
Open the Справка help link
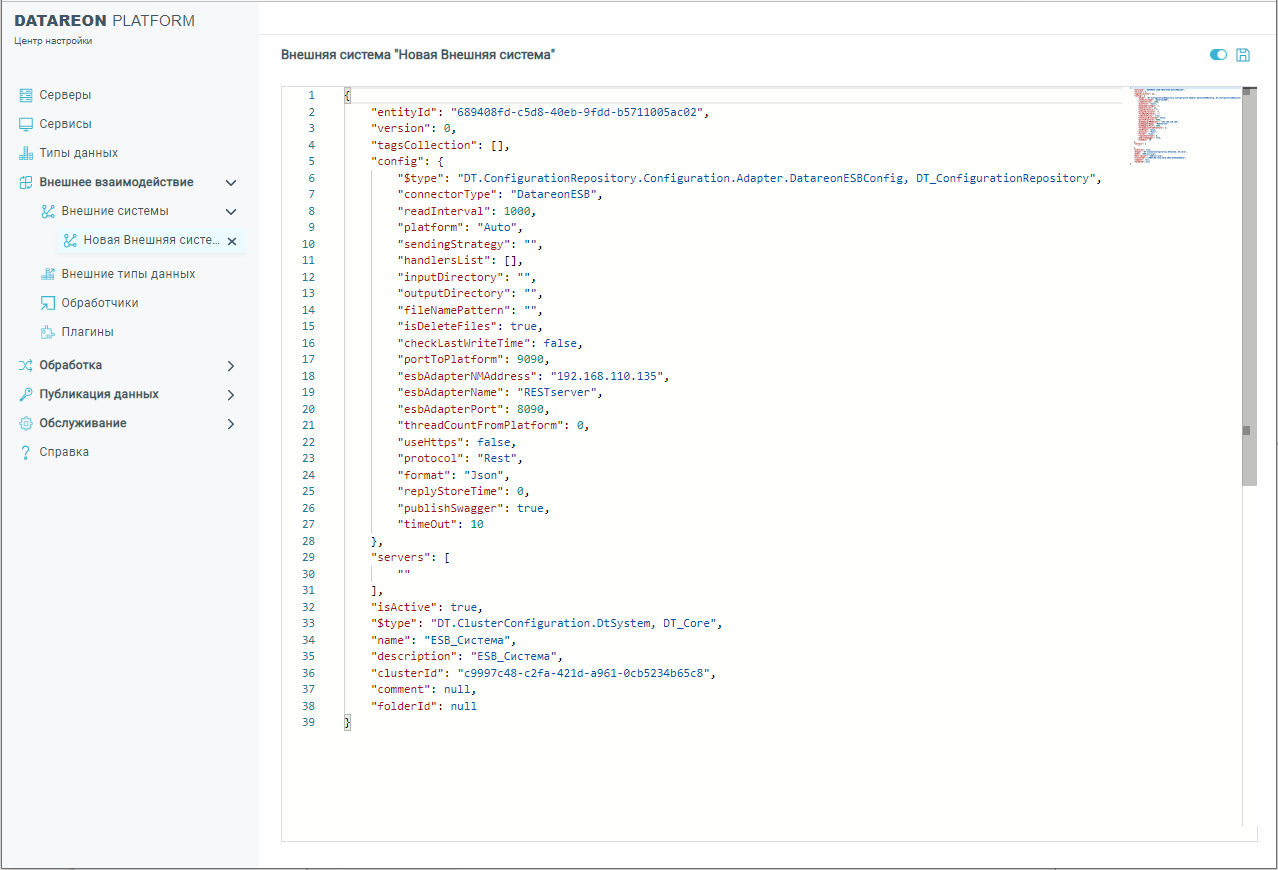tap(64, 452)
